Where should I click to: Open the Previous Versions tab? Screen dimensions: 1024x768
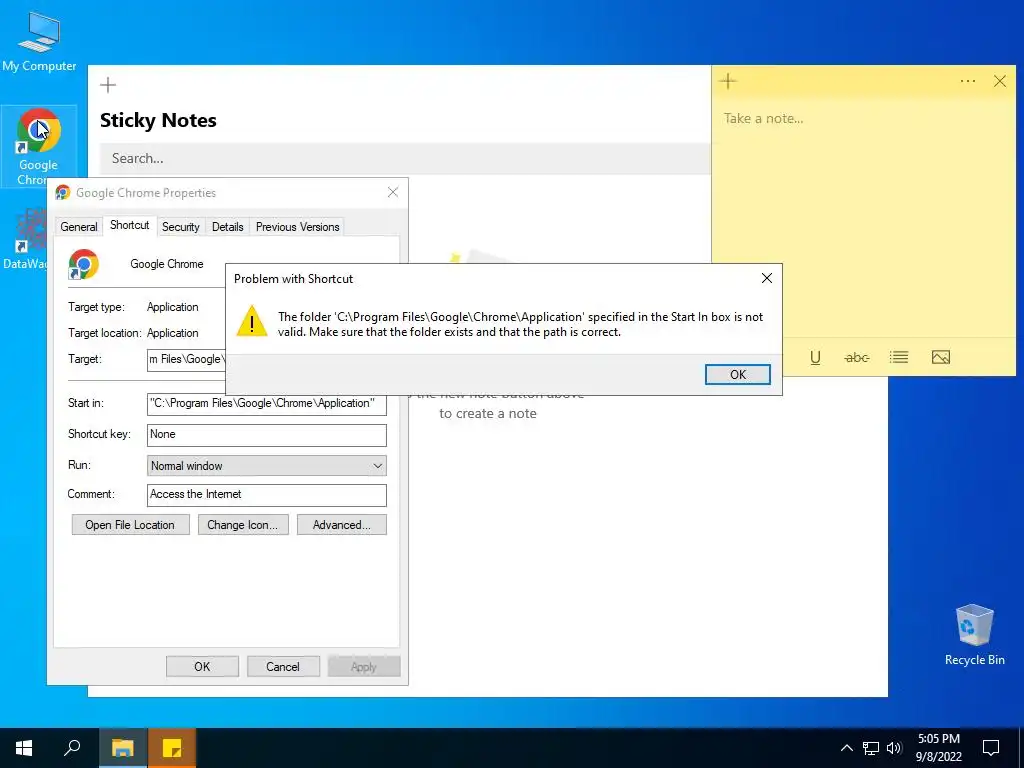[297, 227]
